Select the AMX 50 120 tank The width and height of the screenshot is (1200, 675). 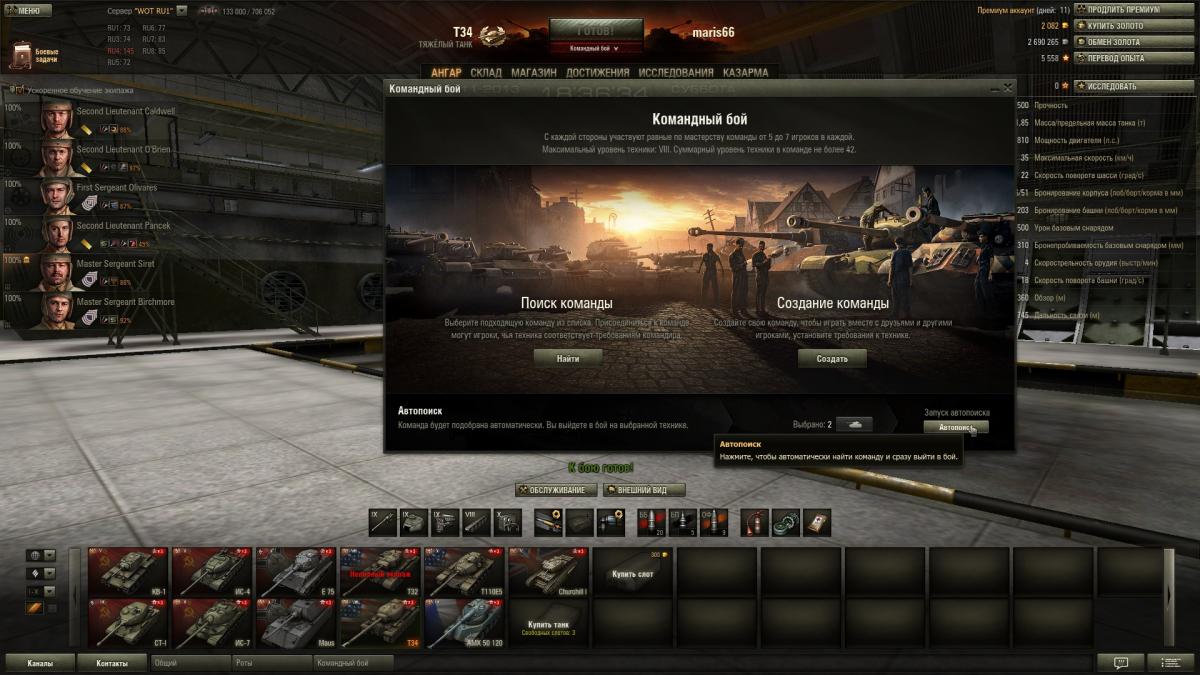(464, 623)
